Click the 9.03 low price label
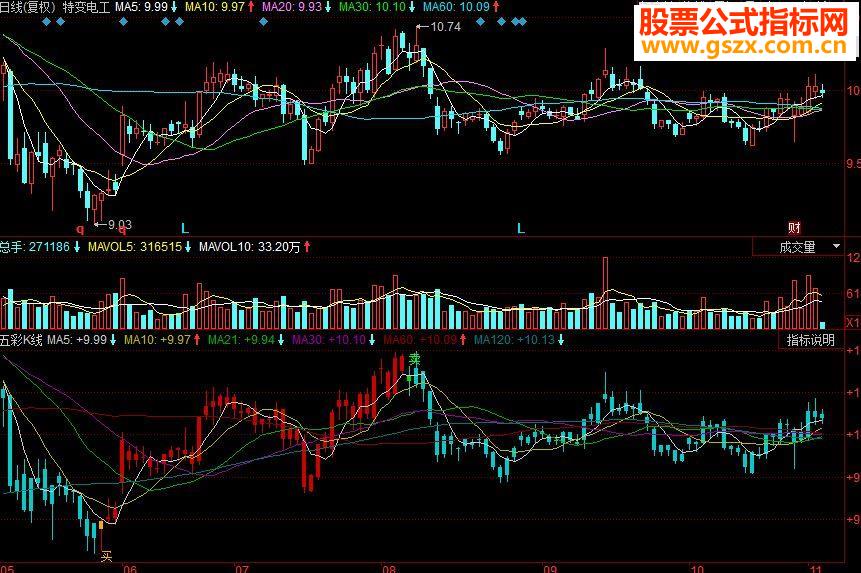The image size is (861, 573). coord(119,224)
